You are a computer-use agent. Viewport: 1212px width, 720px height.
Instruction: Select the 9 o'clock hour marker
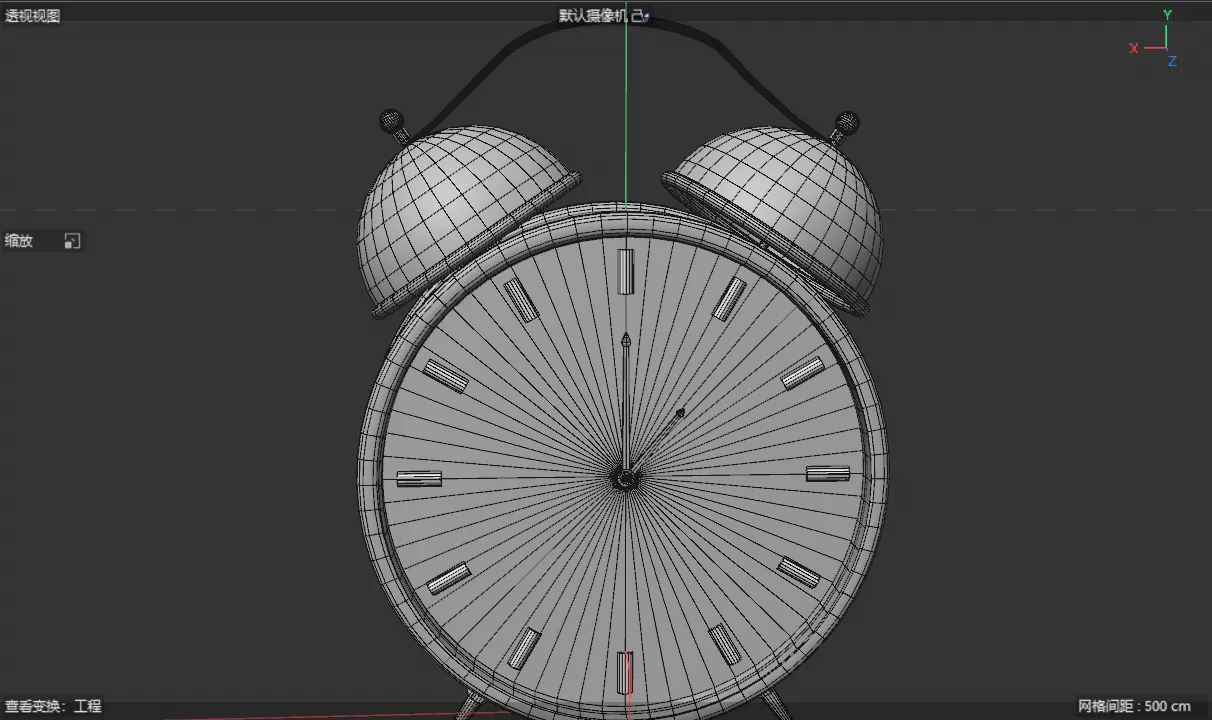coord(419,478)
